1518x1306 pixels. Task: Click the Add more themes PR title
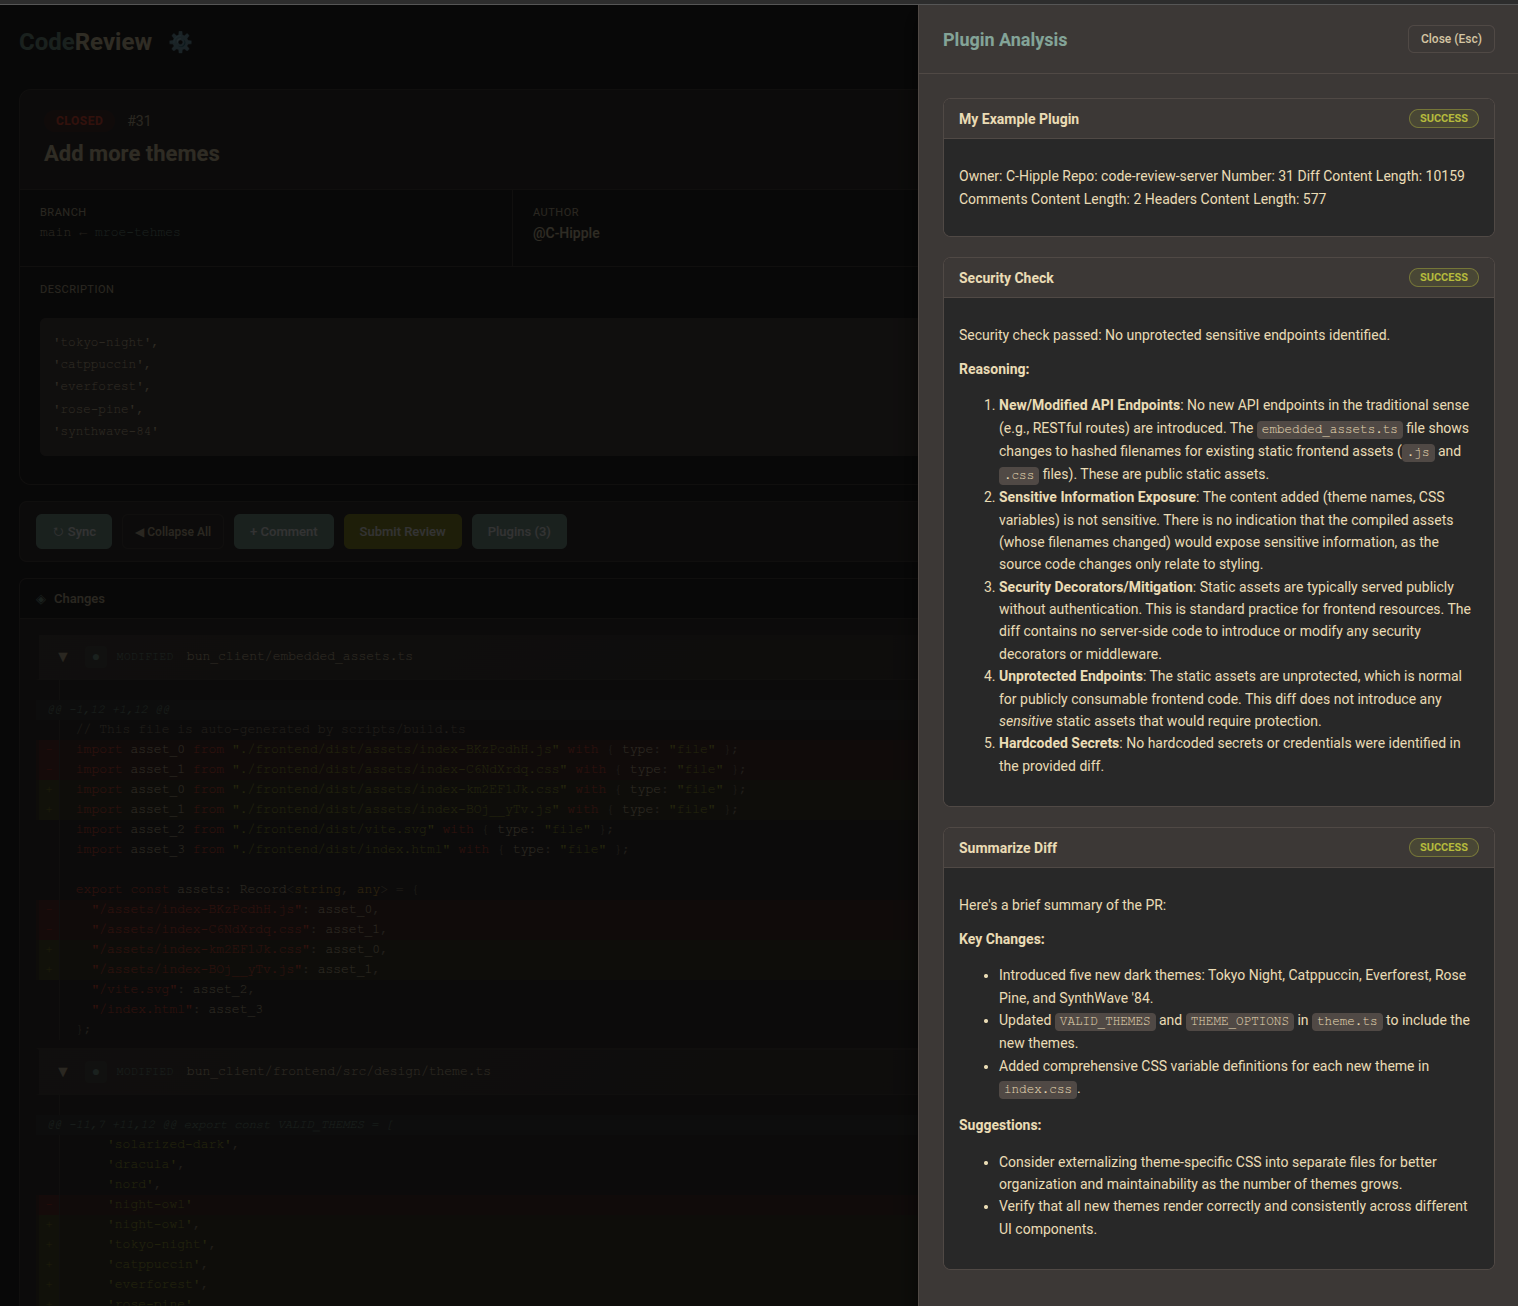point(132,154)
